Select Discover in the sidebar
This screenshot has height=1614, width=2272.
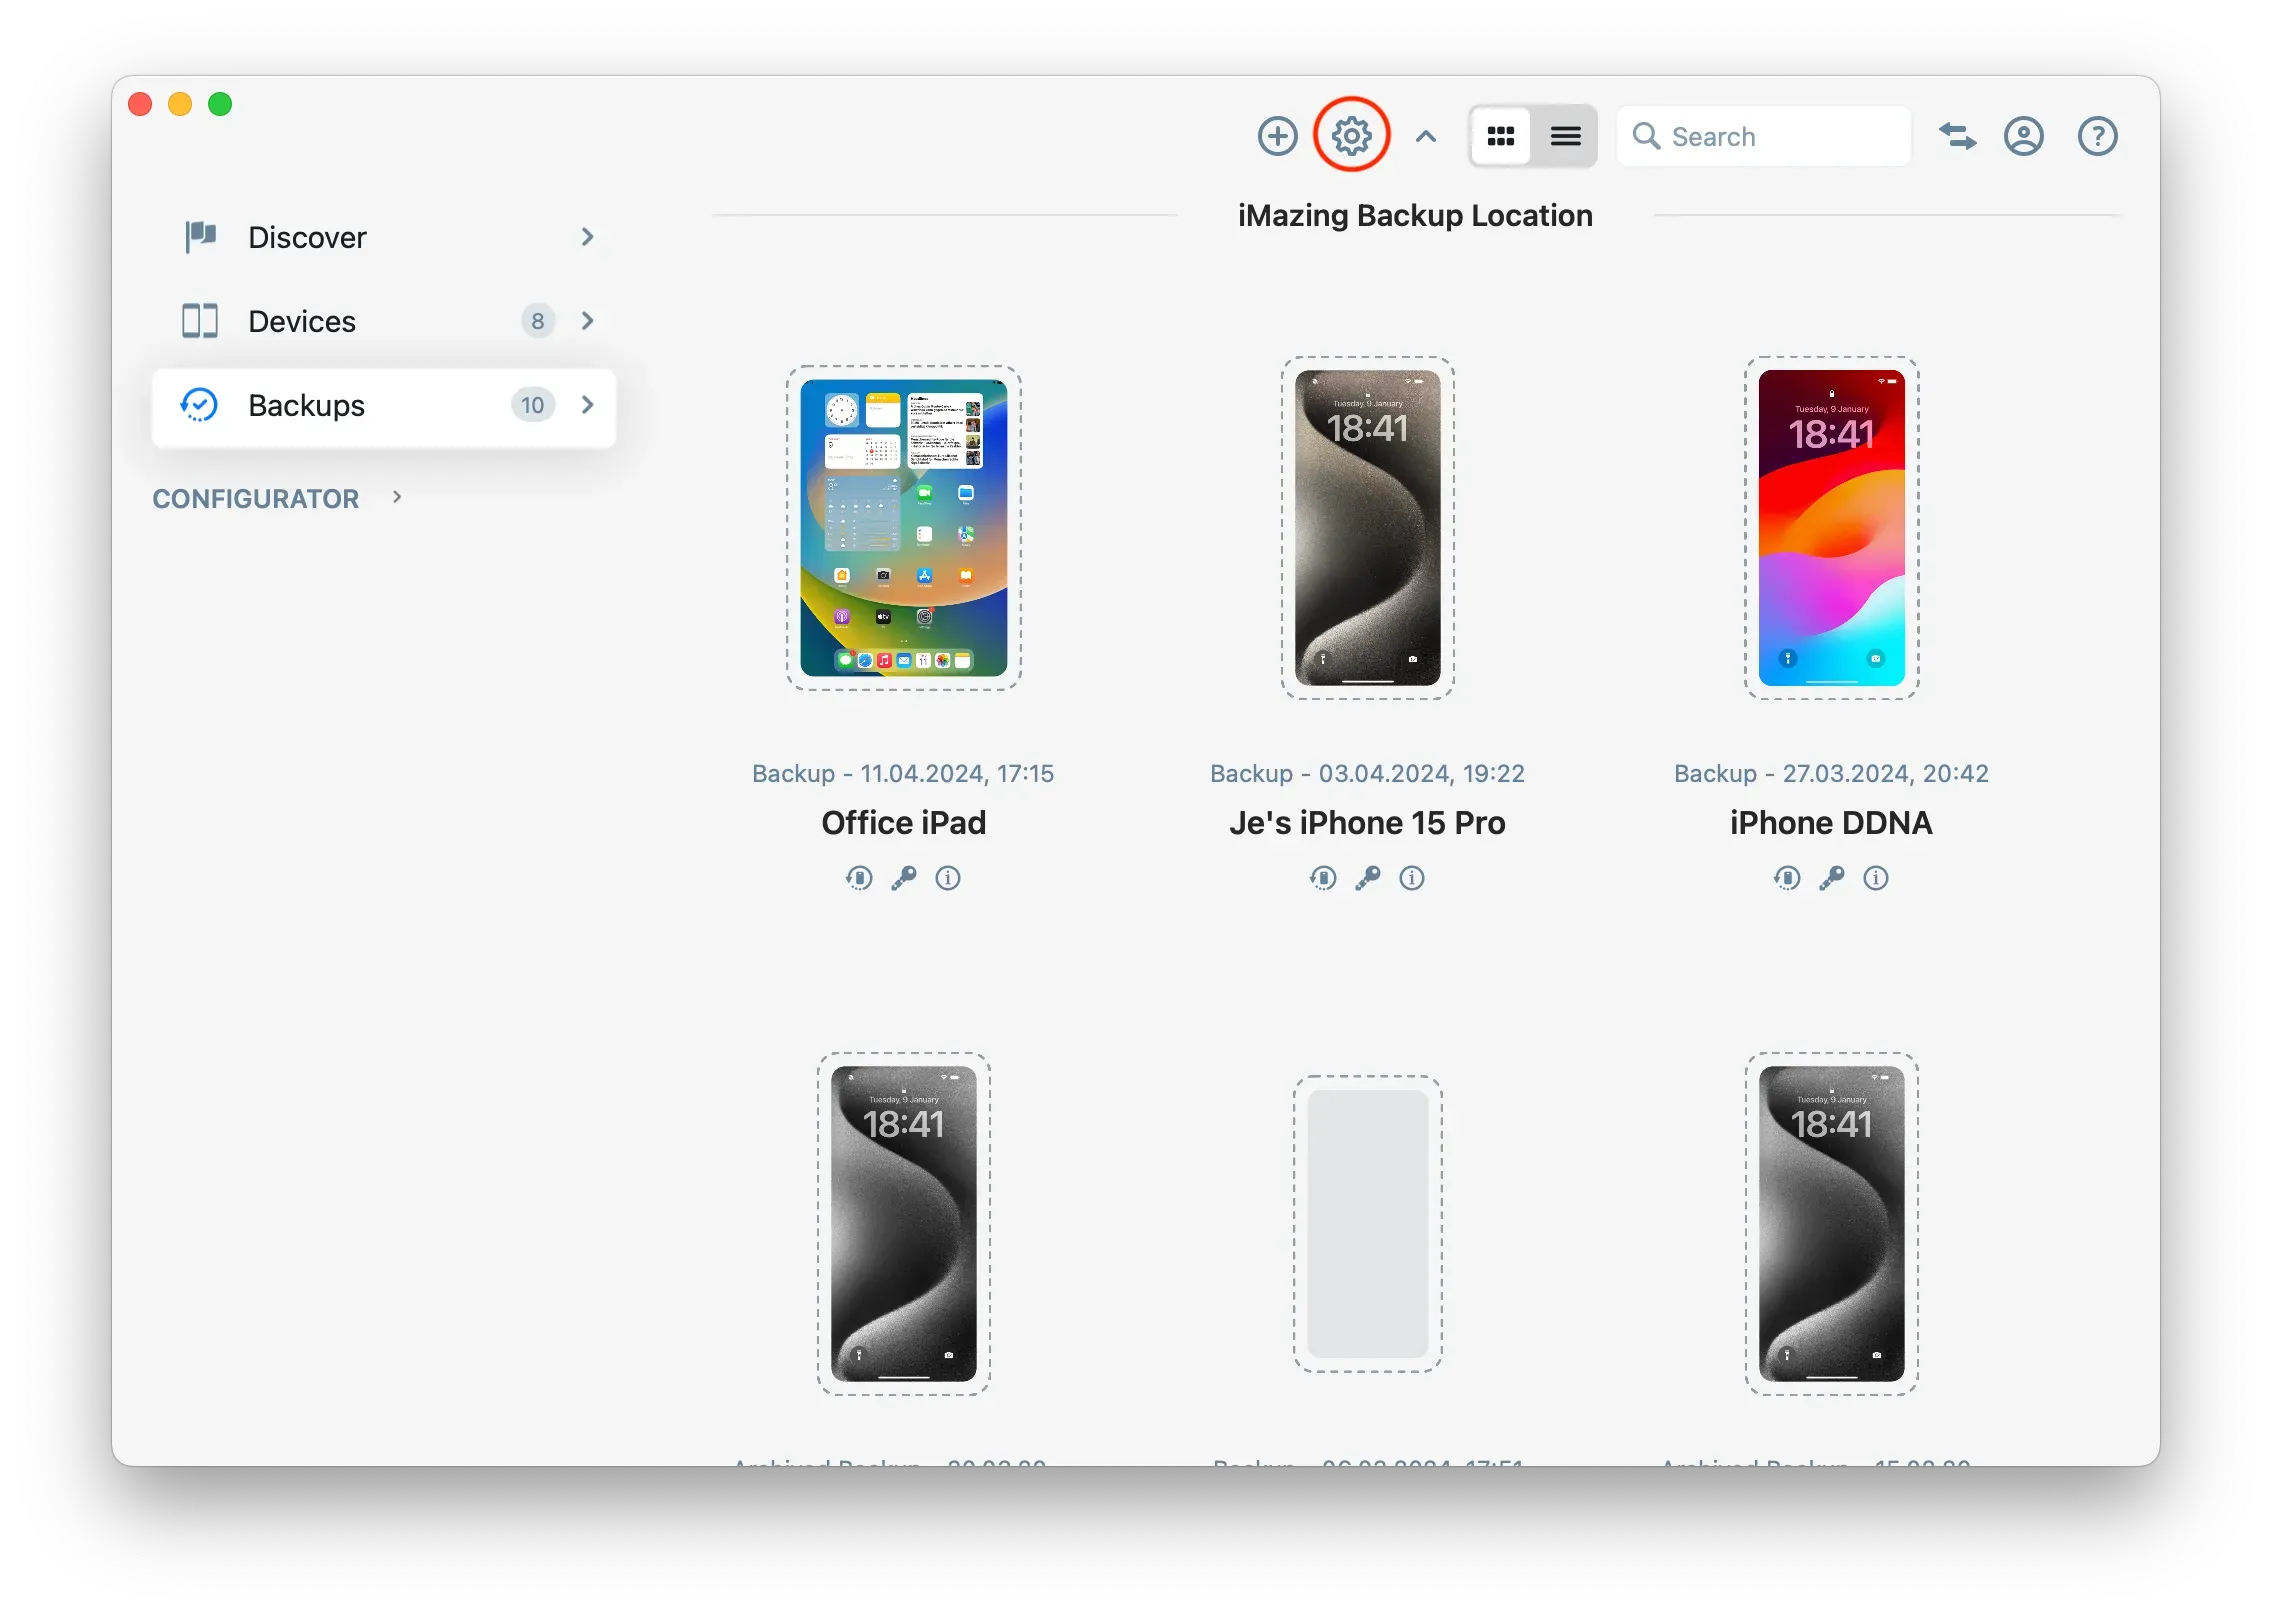click(305, 237)
